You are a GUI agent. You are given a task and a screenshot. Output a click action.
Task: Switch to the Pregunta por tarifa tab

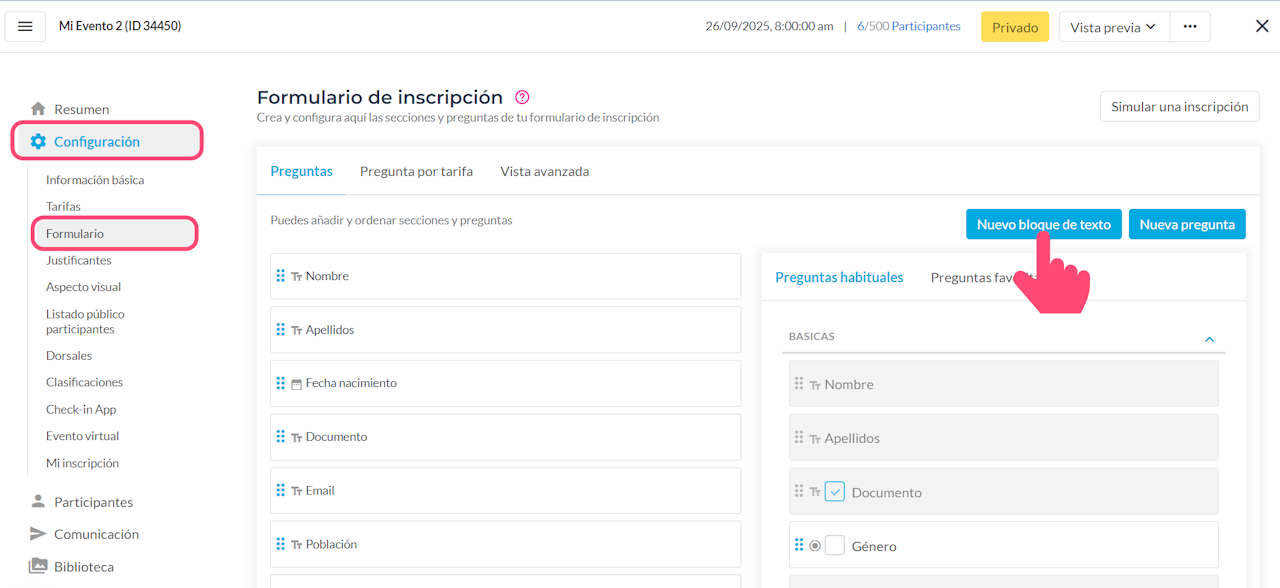click(416, 171)
